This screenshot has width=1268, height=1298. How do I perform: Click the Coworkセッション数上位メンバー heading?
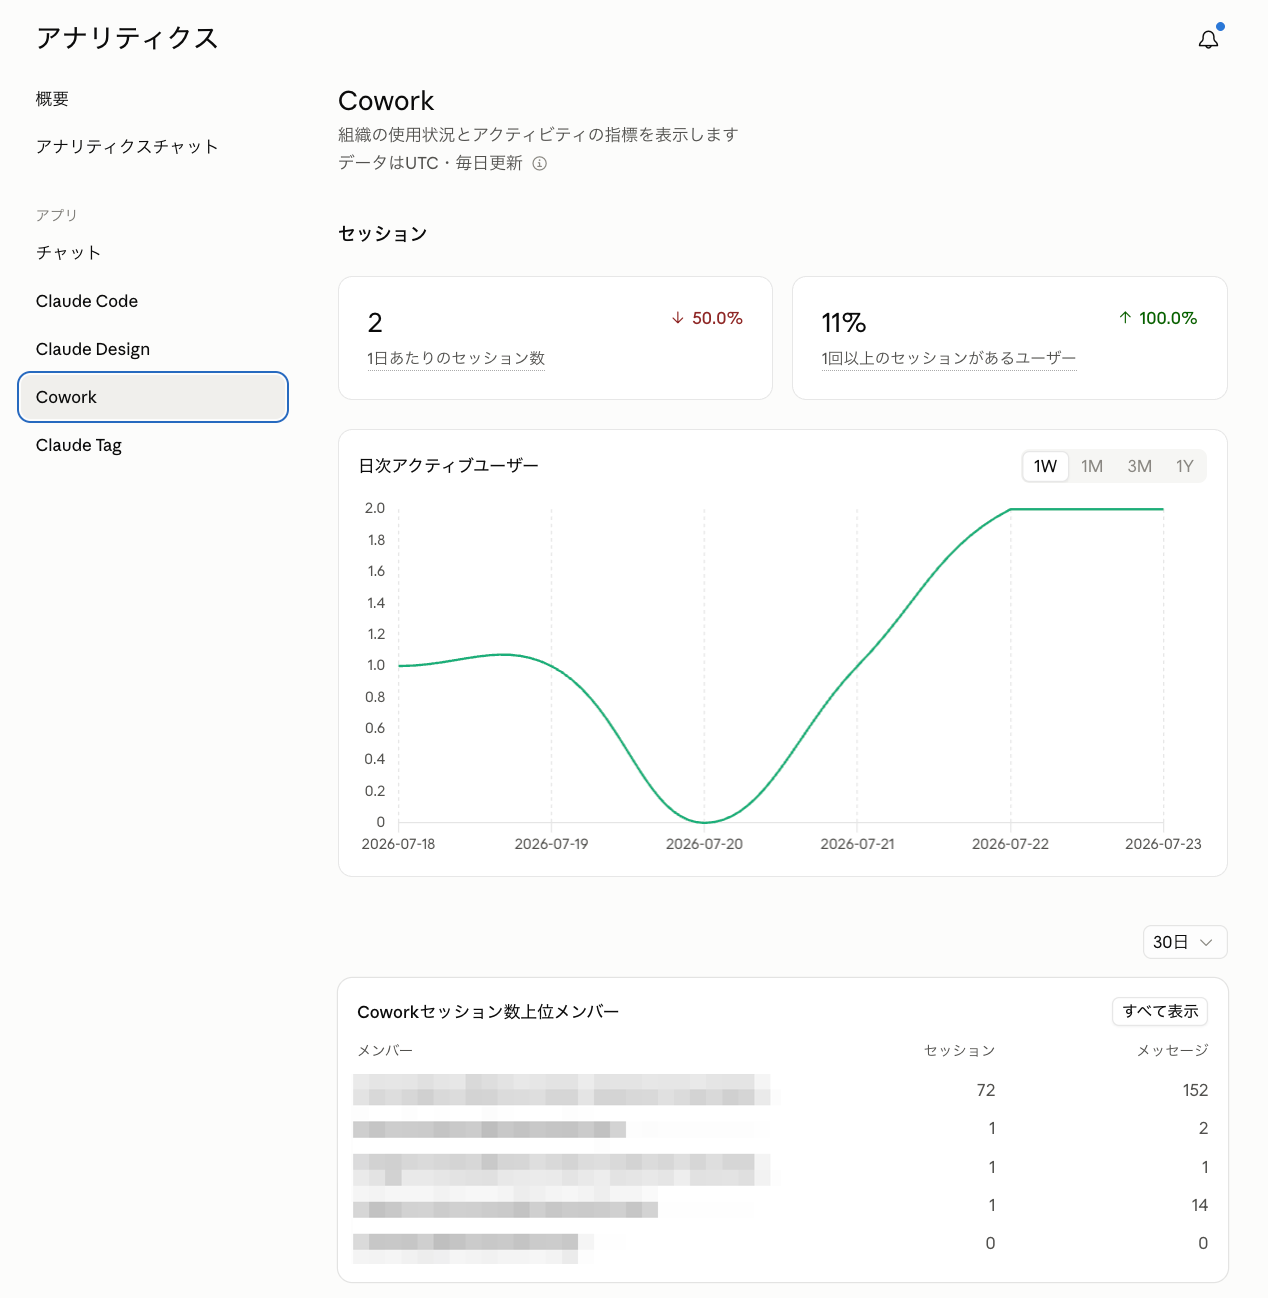488,1012
